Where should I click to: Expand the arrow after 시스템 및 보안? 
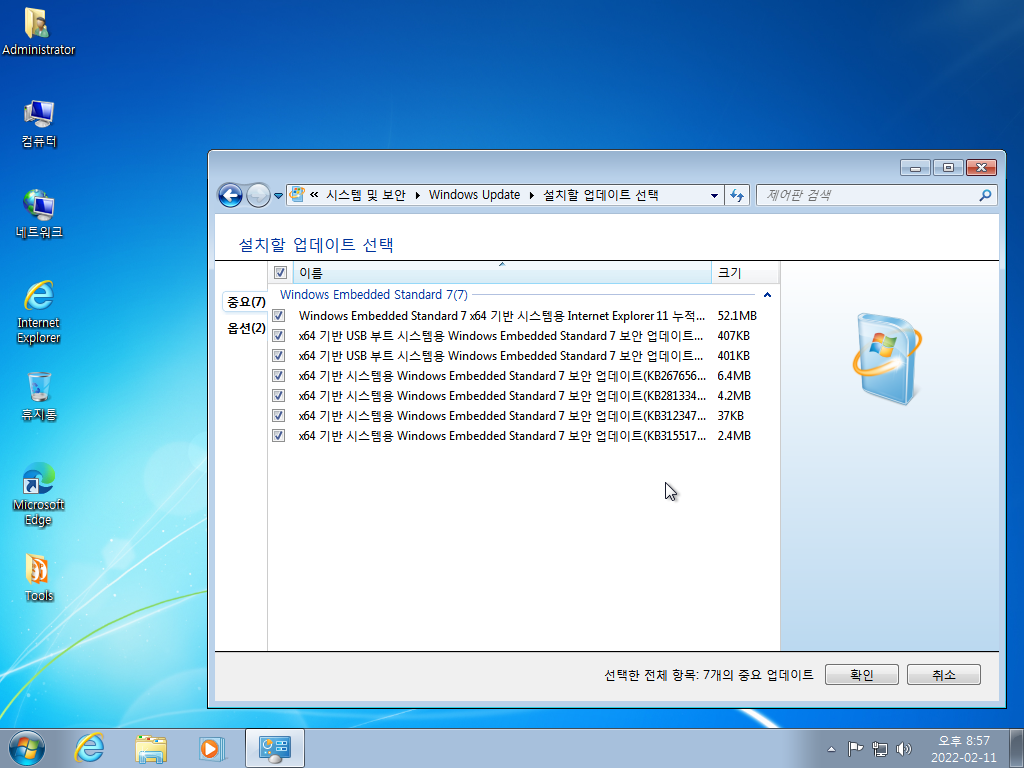point(417,195)
